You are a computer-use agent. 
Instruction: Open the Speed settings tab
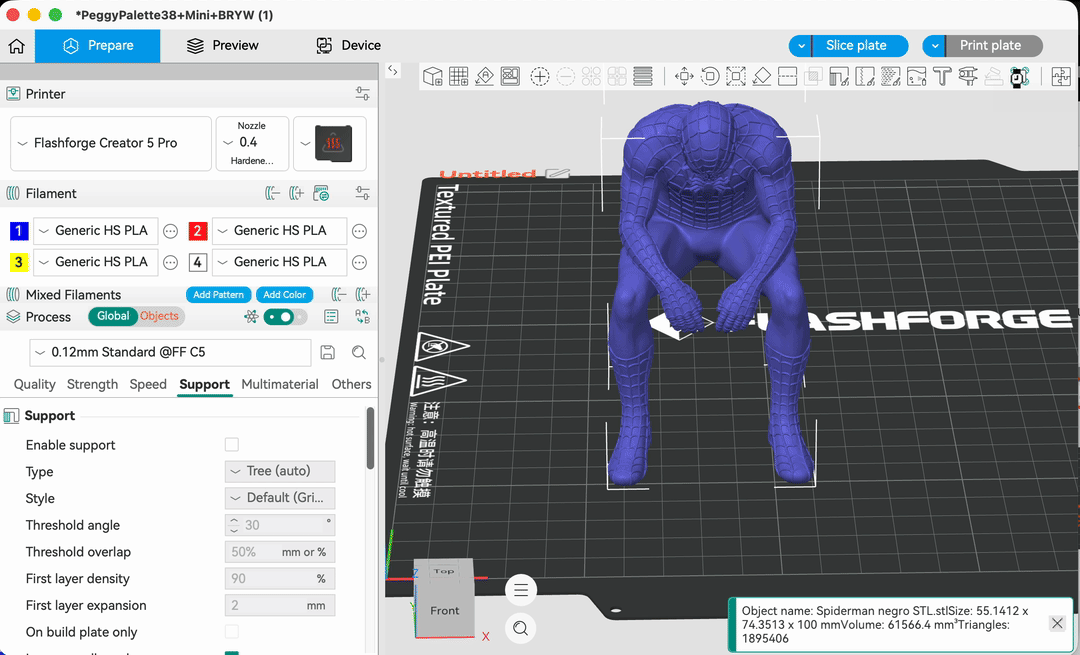pos(148,384)
